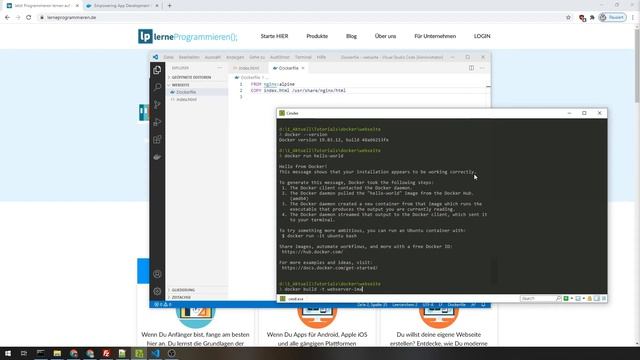The height and width of the screenshot is (360, 640).
Task: Open a new browser tab
Action: 169,6
